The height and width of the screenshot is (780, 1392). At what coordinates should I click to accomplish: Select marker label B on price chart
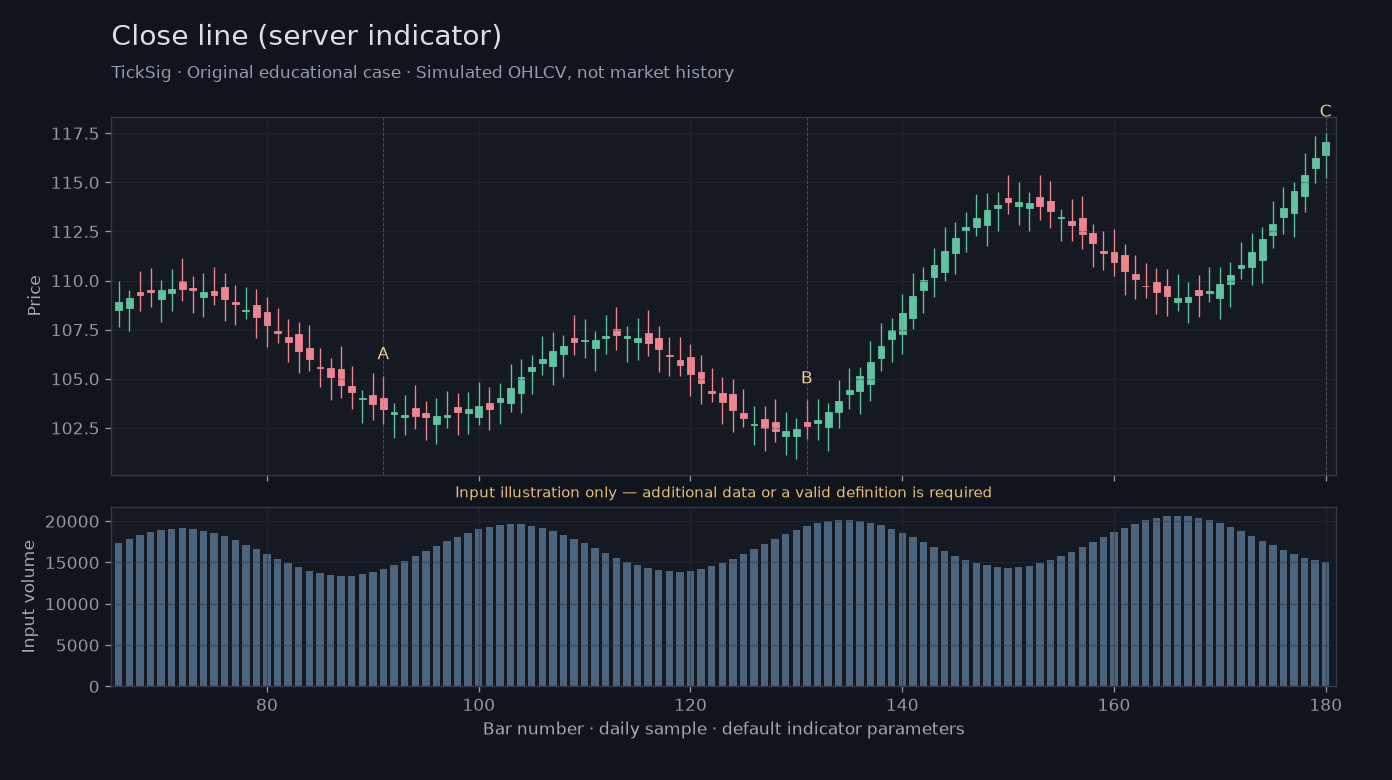pyautogui.click(x=806, y=378)
